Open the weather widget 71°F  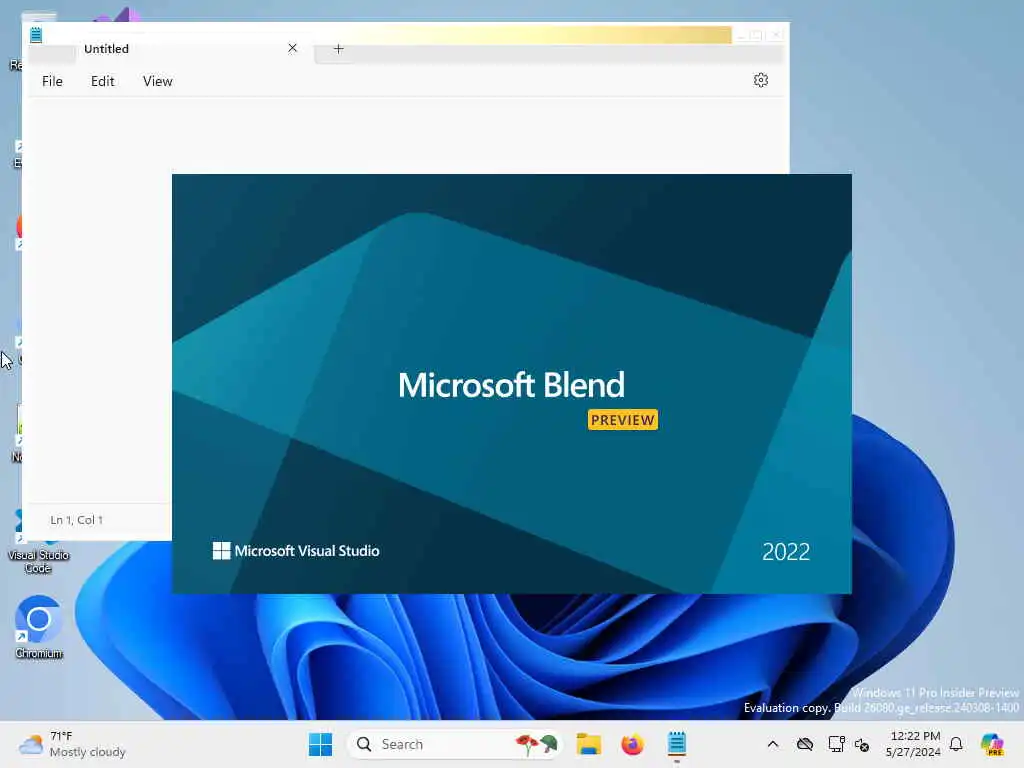(x=72, y=744)
